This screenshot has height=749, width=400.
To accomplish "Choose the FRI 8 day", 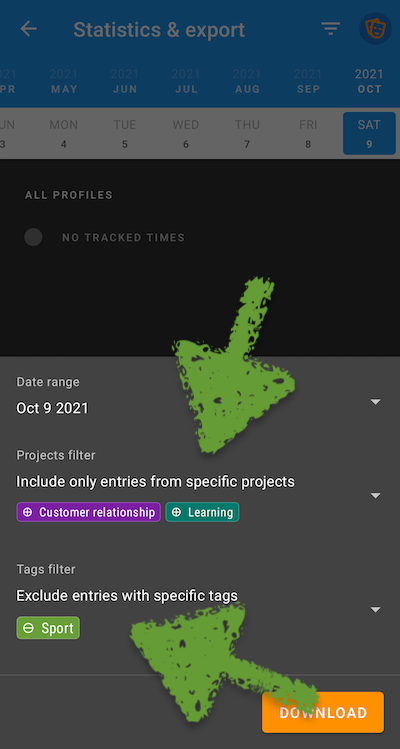I will pos(308,133).
